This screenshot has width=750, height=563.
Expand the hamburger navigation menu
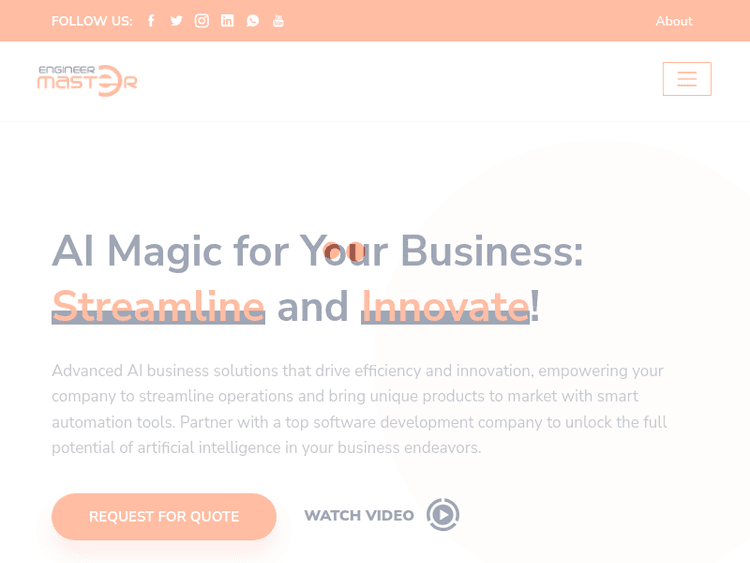pos(687,79)
